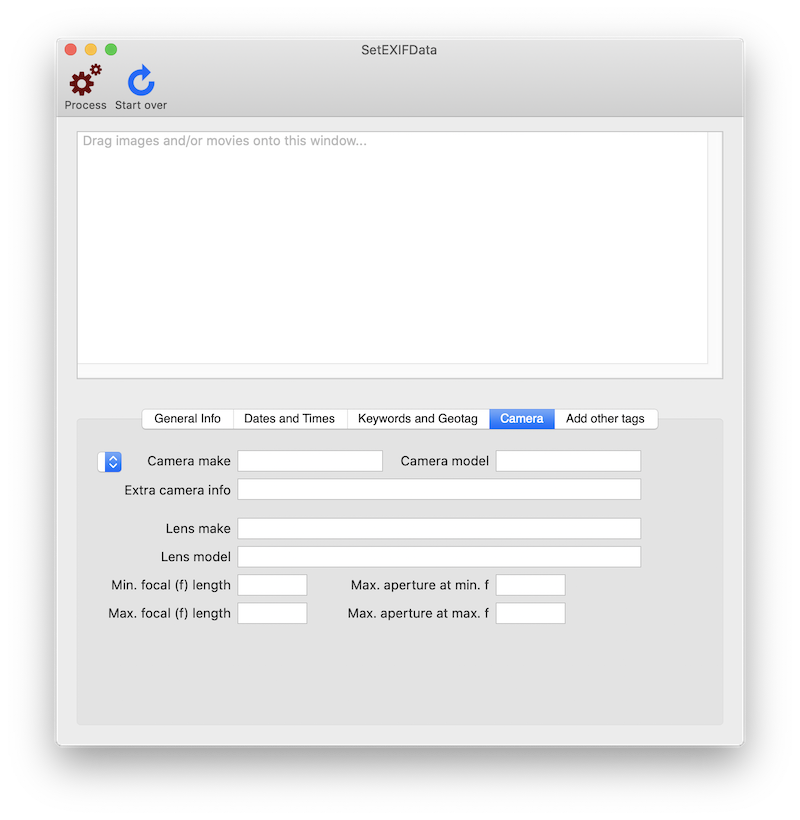Click the Extra camera info field

click(x=439, y=489)
